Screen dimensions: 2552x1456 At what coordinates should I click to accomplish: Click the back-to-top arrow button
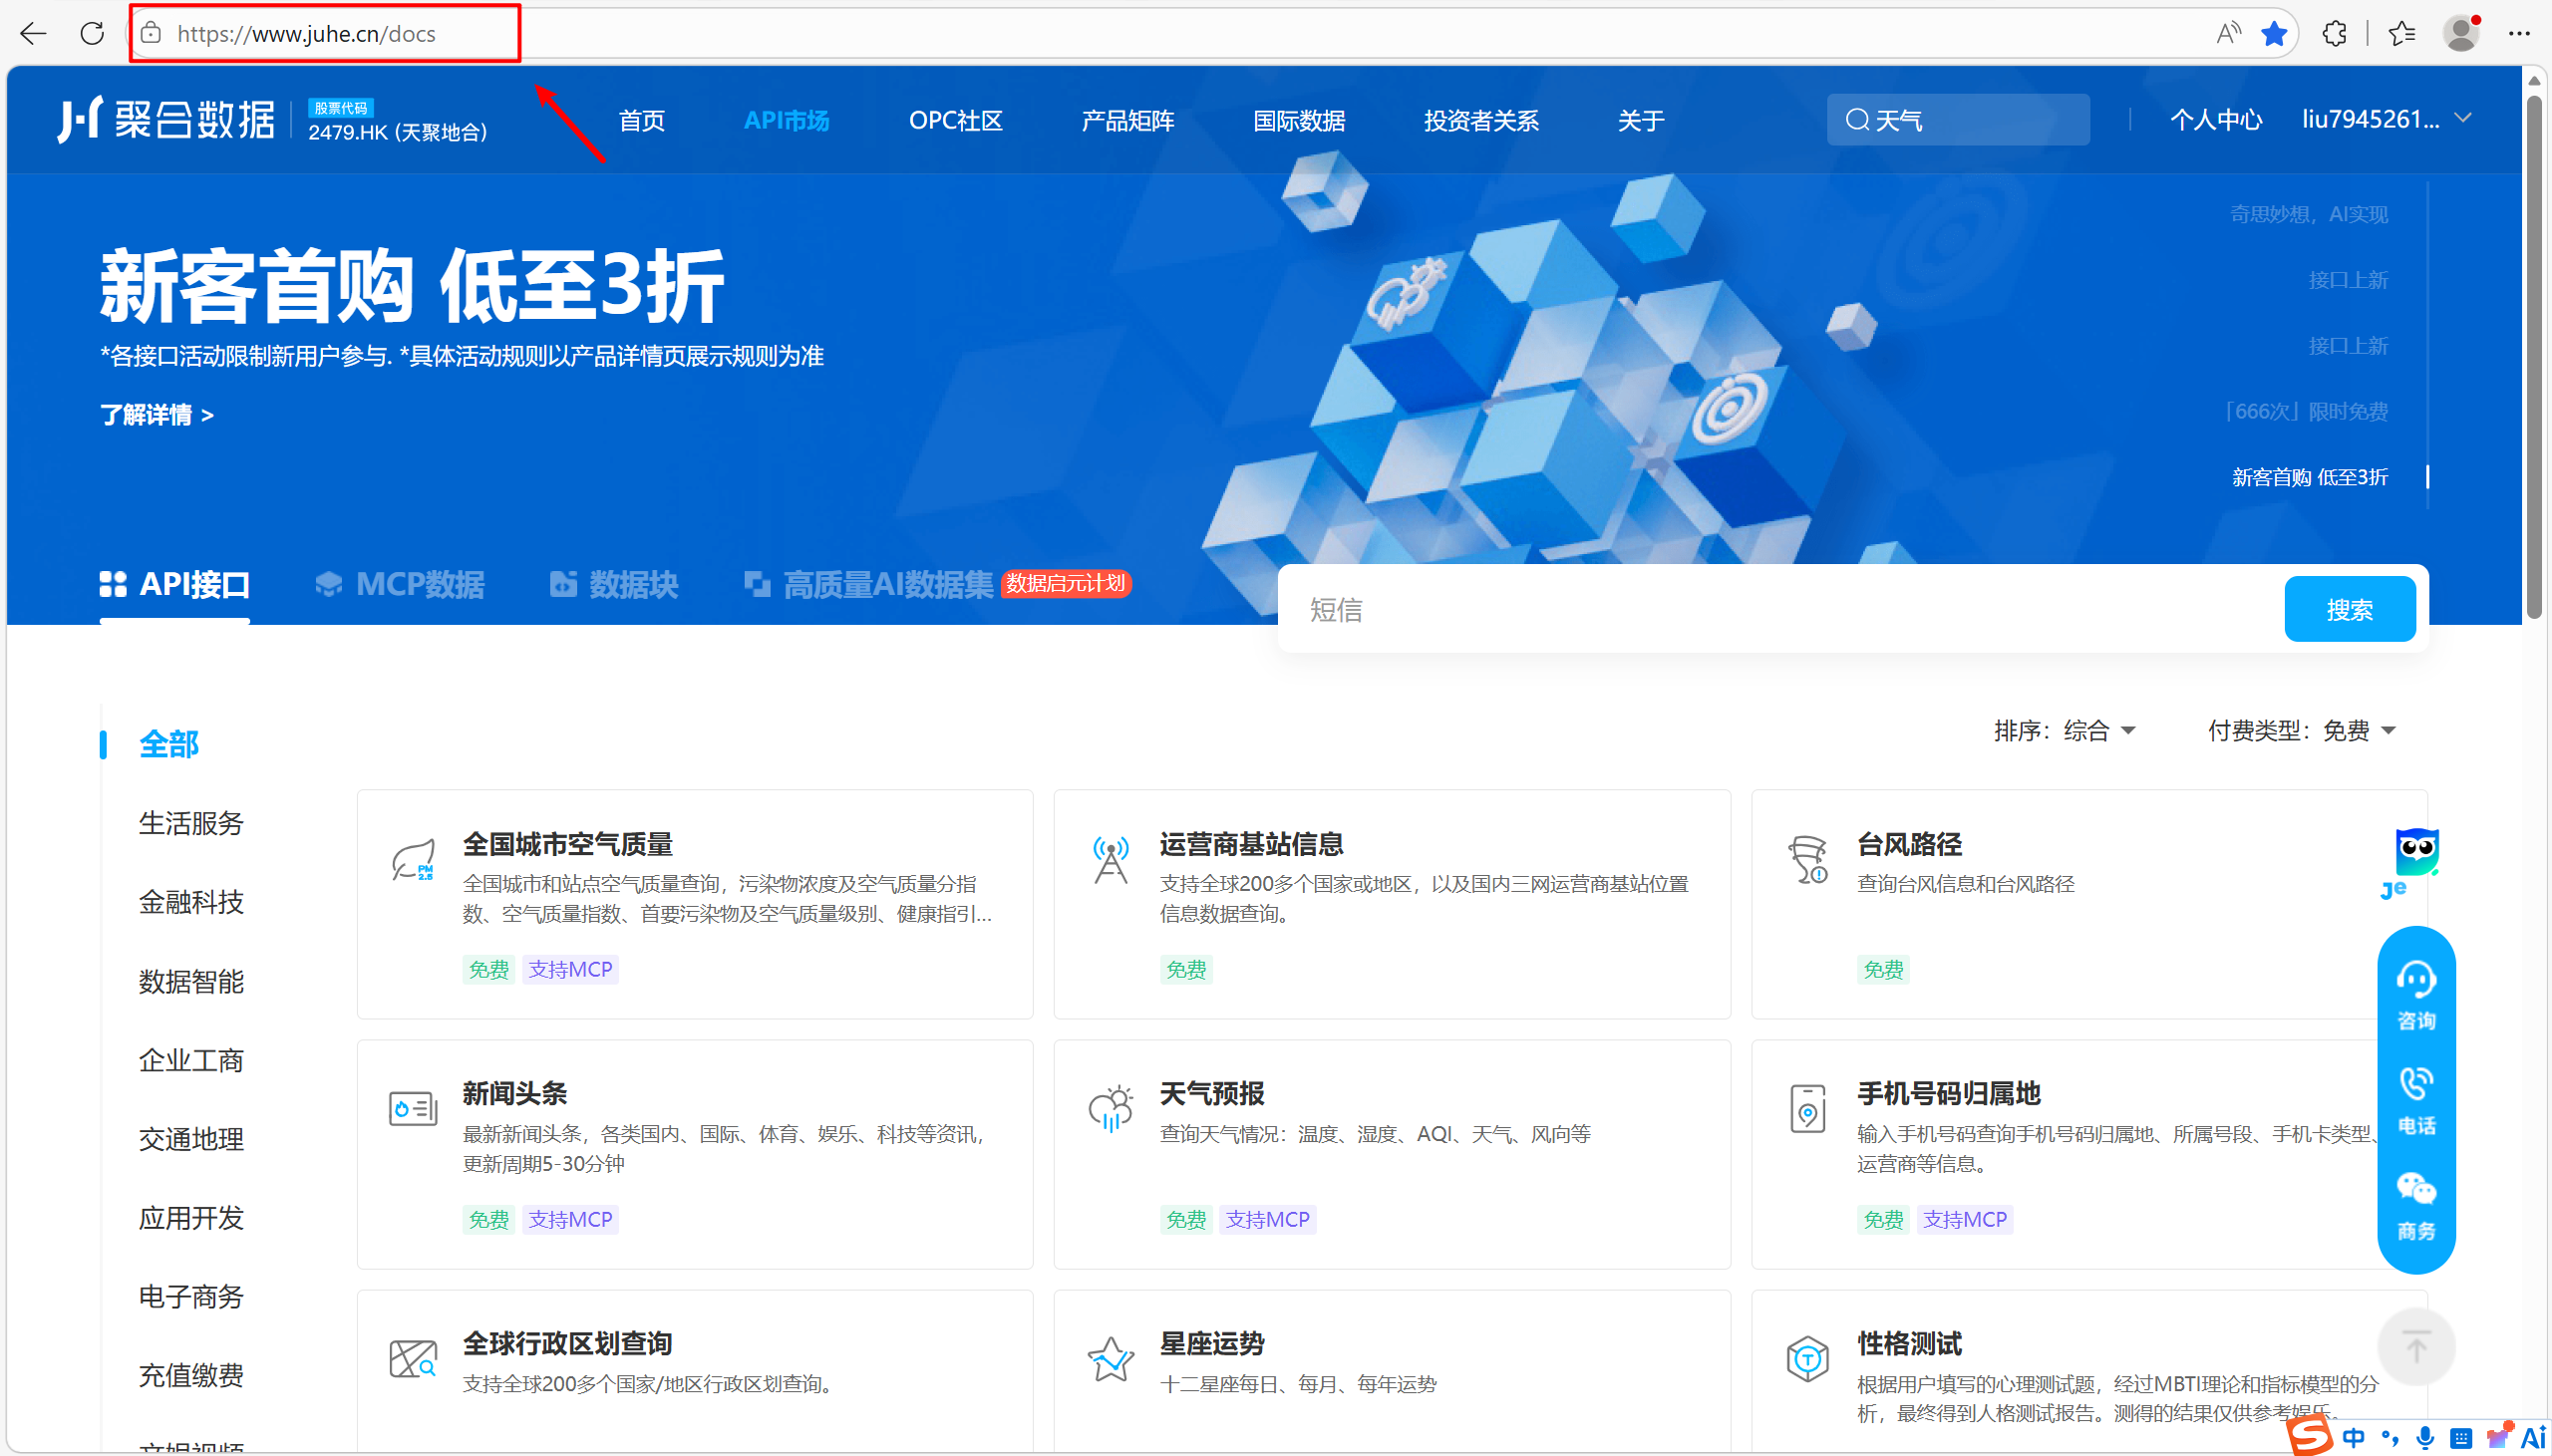point(2416,1348)
